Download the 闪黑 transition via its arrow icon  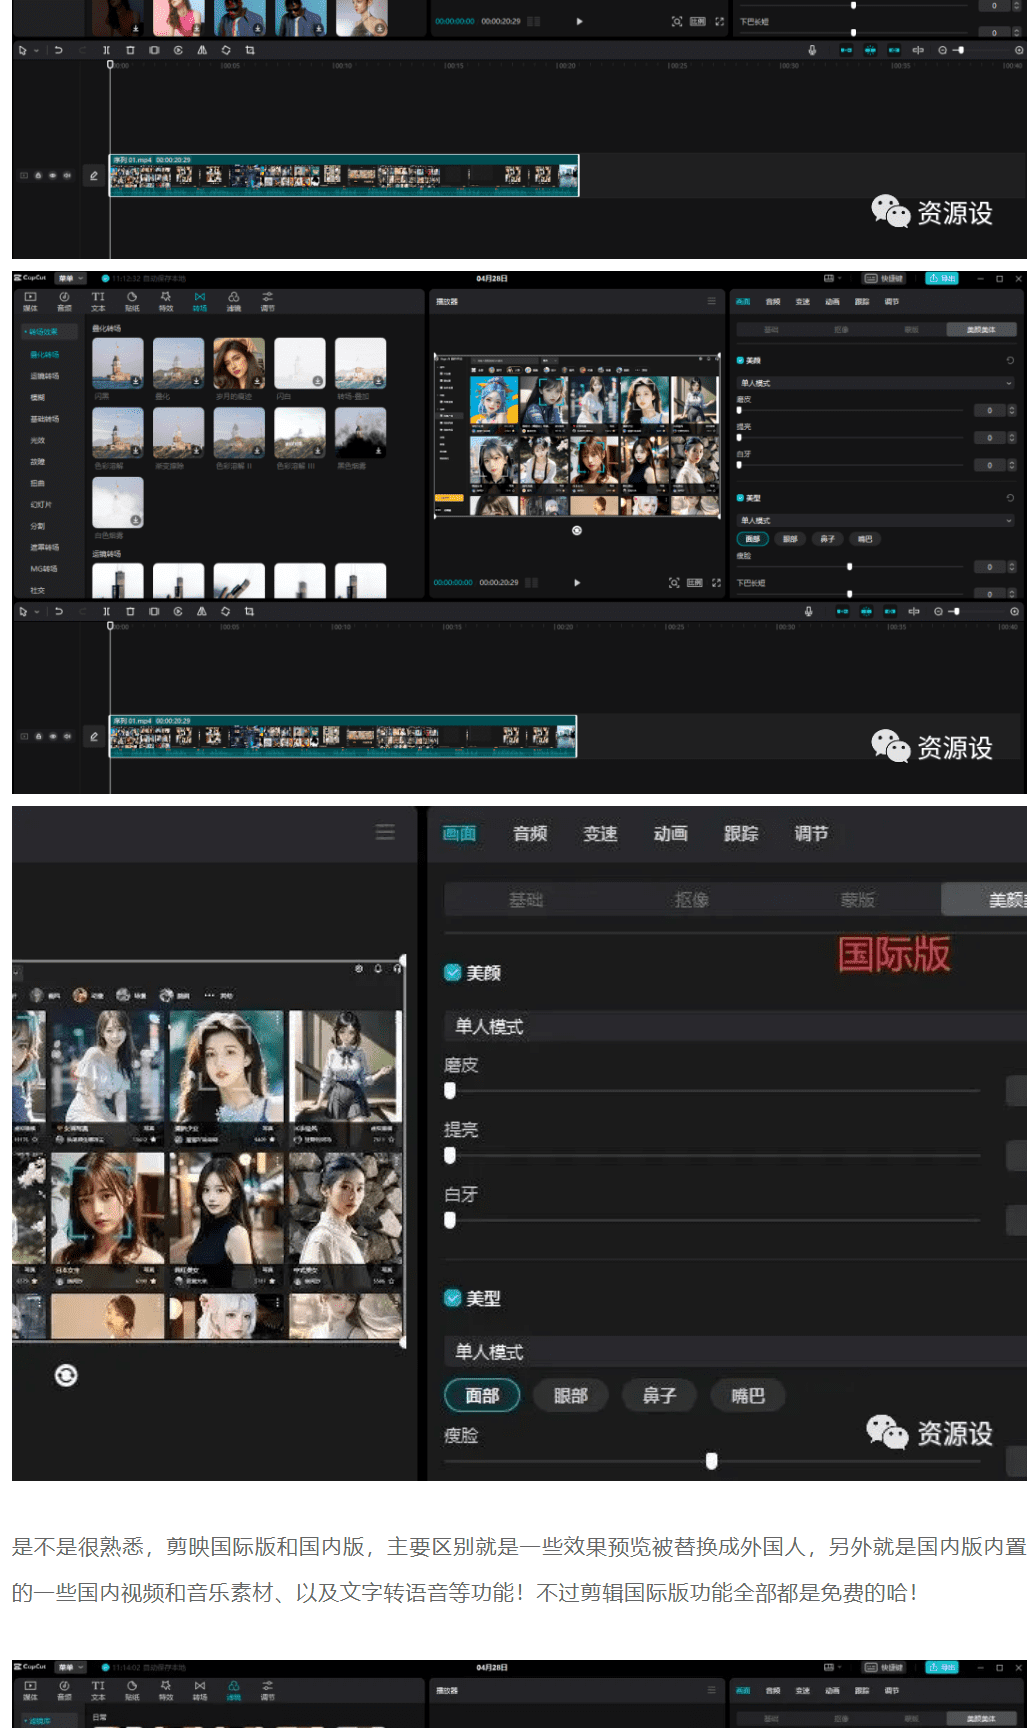click(x=135, y=381)
